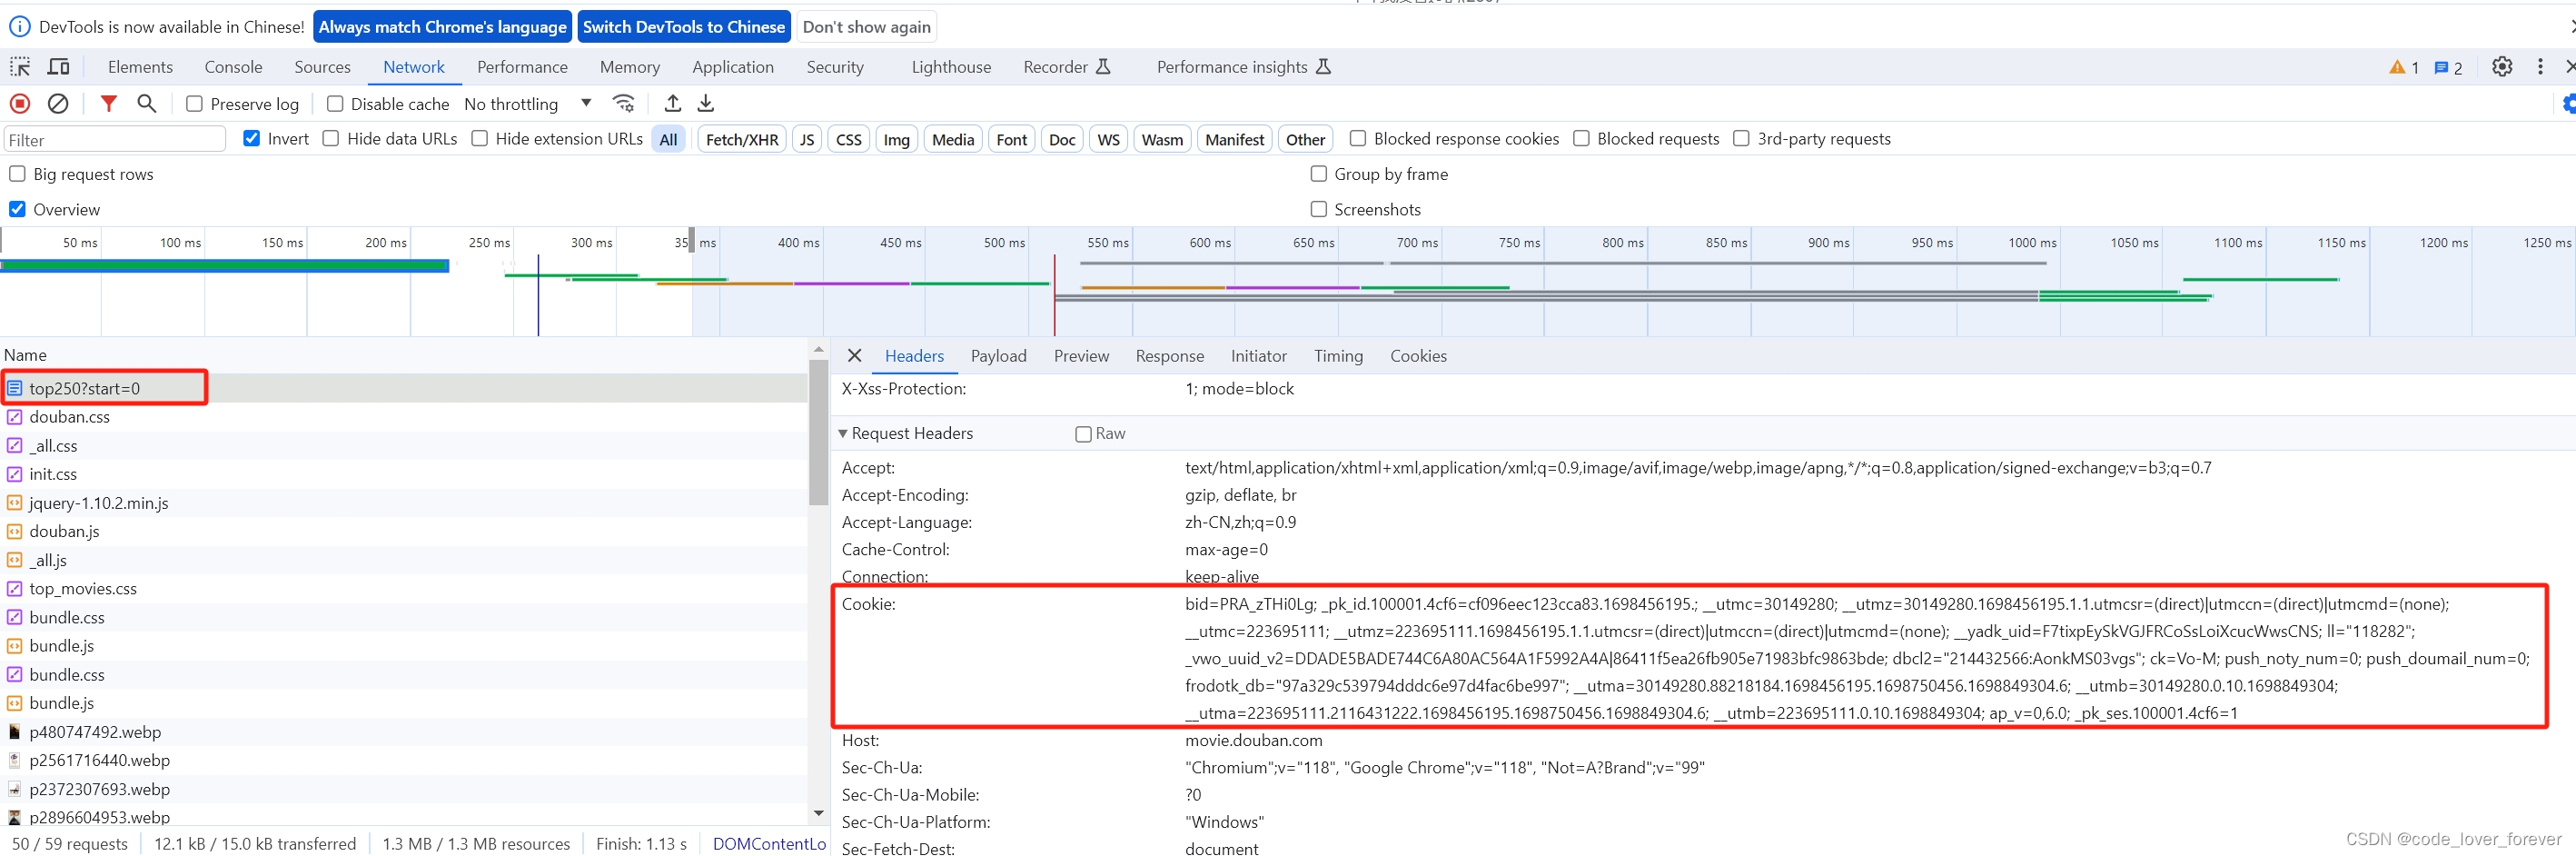Open the Application tab
This screenshot has height=856, width=2576.
tap(733, 67)
